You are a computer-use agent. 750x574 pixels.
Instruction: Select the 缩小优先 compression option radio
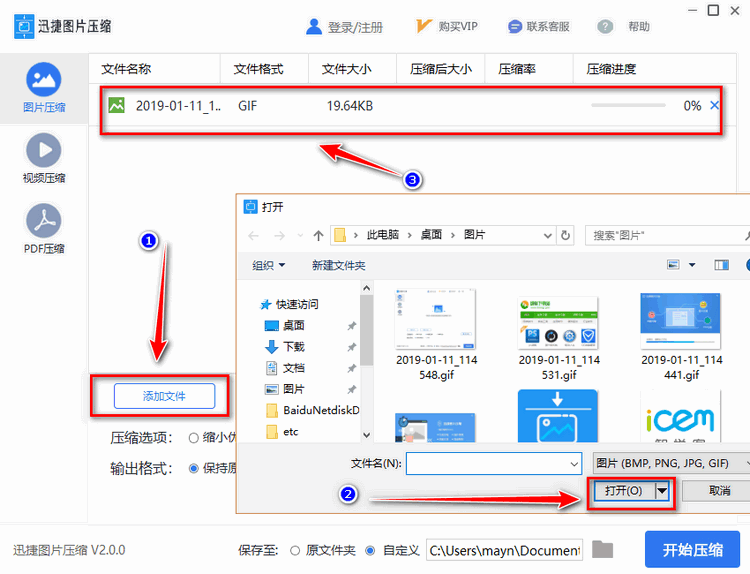[x=194, y=438]
